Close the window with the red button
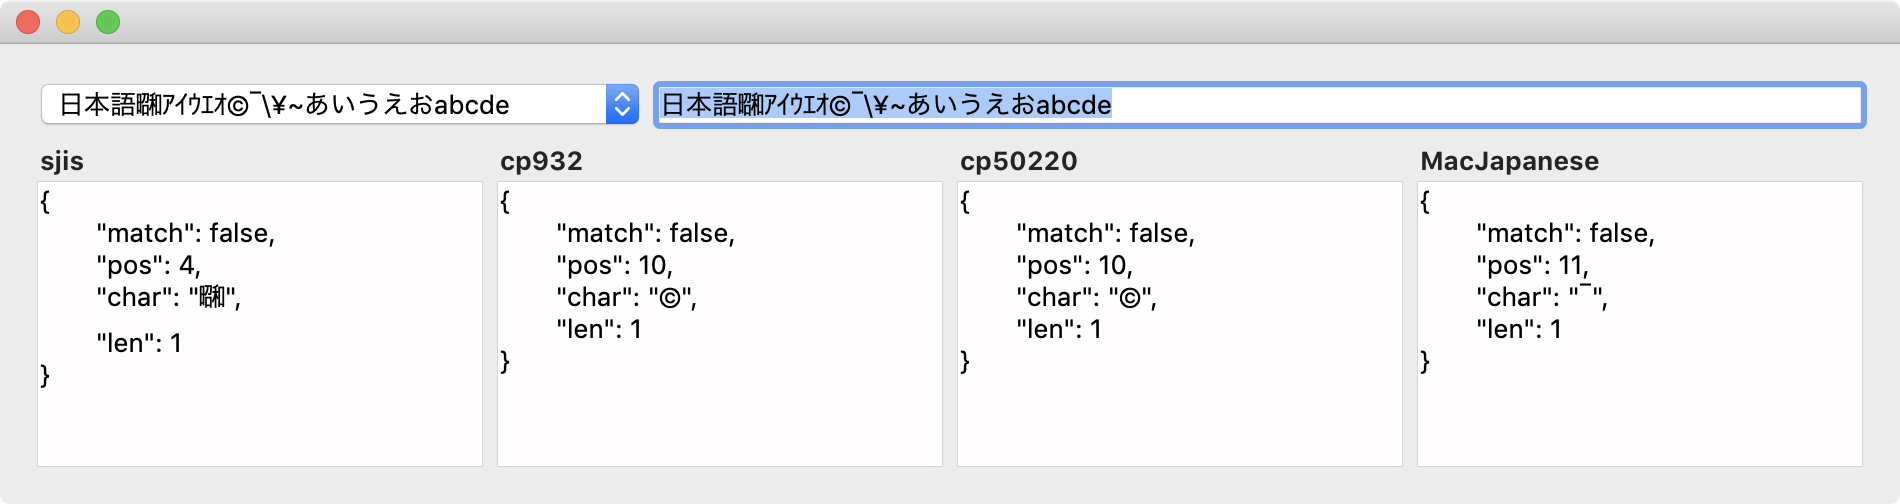Image resolution: width=1900 pixels, height=504 pixels. (28, 22)
